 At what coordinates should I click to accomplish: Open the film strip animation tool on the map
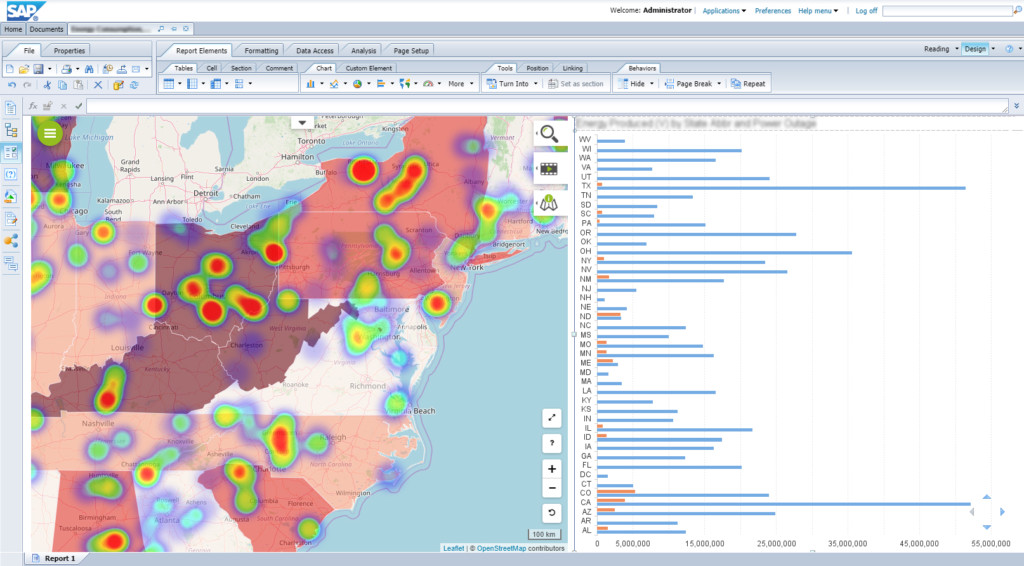point(549,168)
